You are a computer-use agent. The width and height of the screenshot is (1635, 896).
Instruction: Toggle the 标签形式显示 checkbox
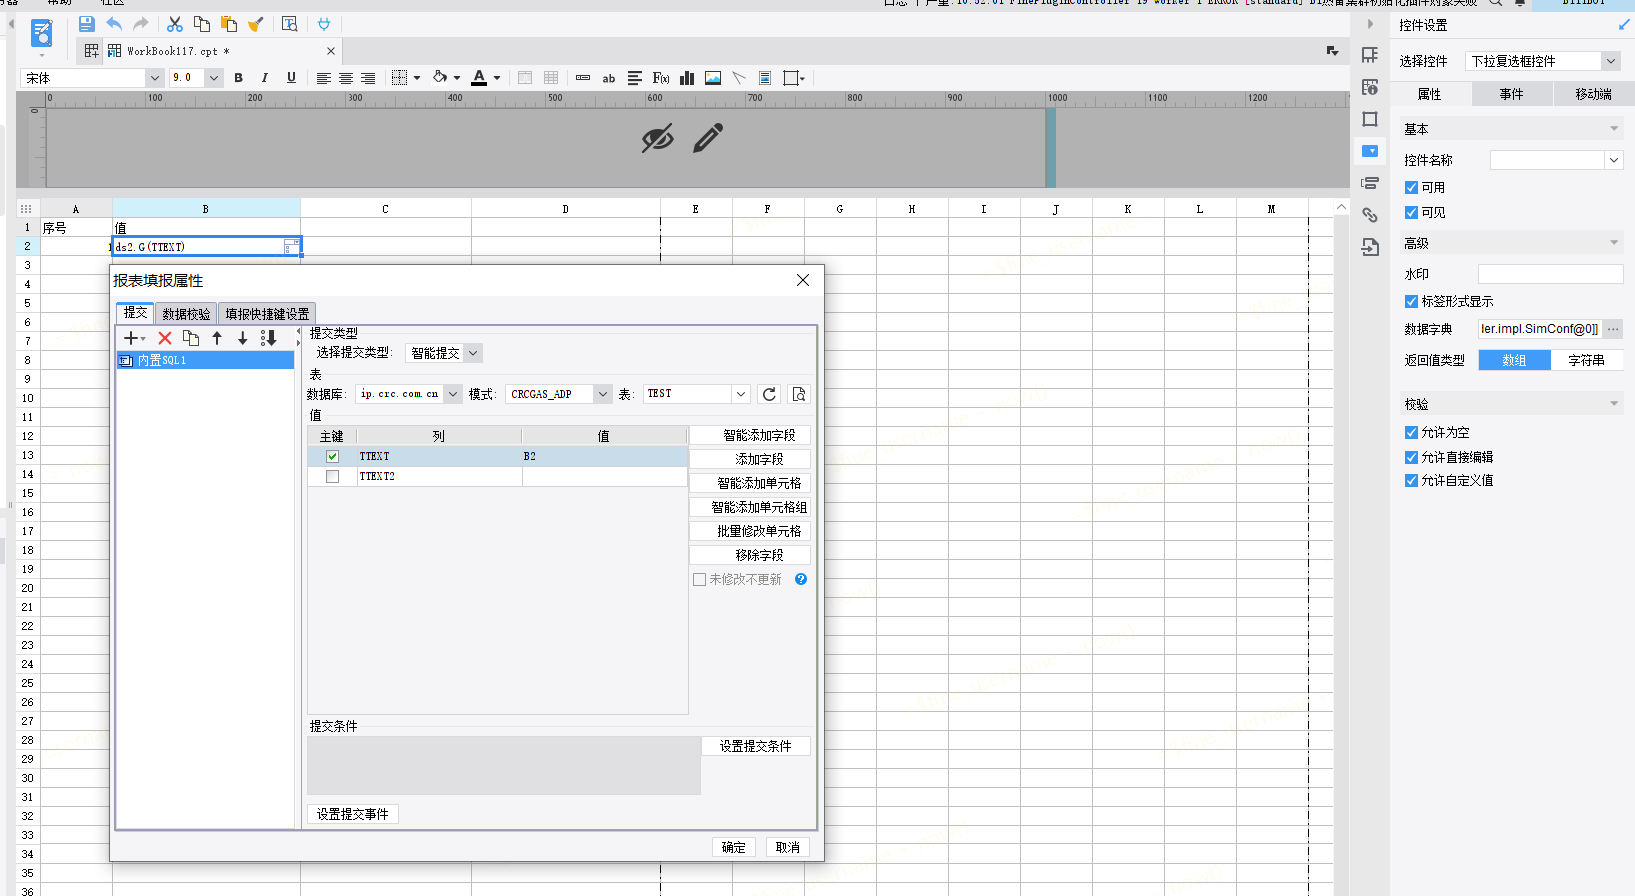[1411, 301]
